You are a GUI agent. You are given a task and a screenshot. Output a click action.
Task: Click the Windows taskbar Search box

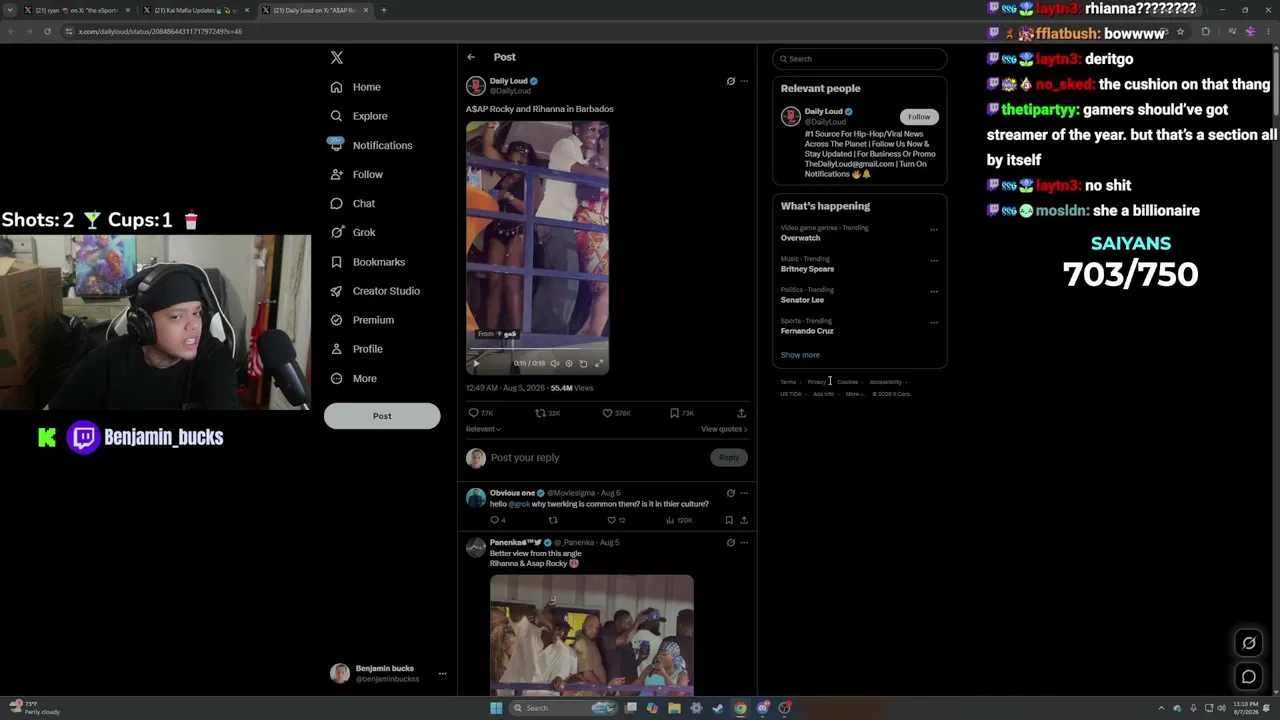pyautogui.click(x=564, y=708)
